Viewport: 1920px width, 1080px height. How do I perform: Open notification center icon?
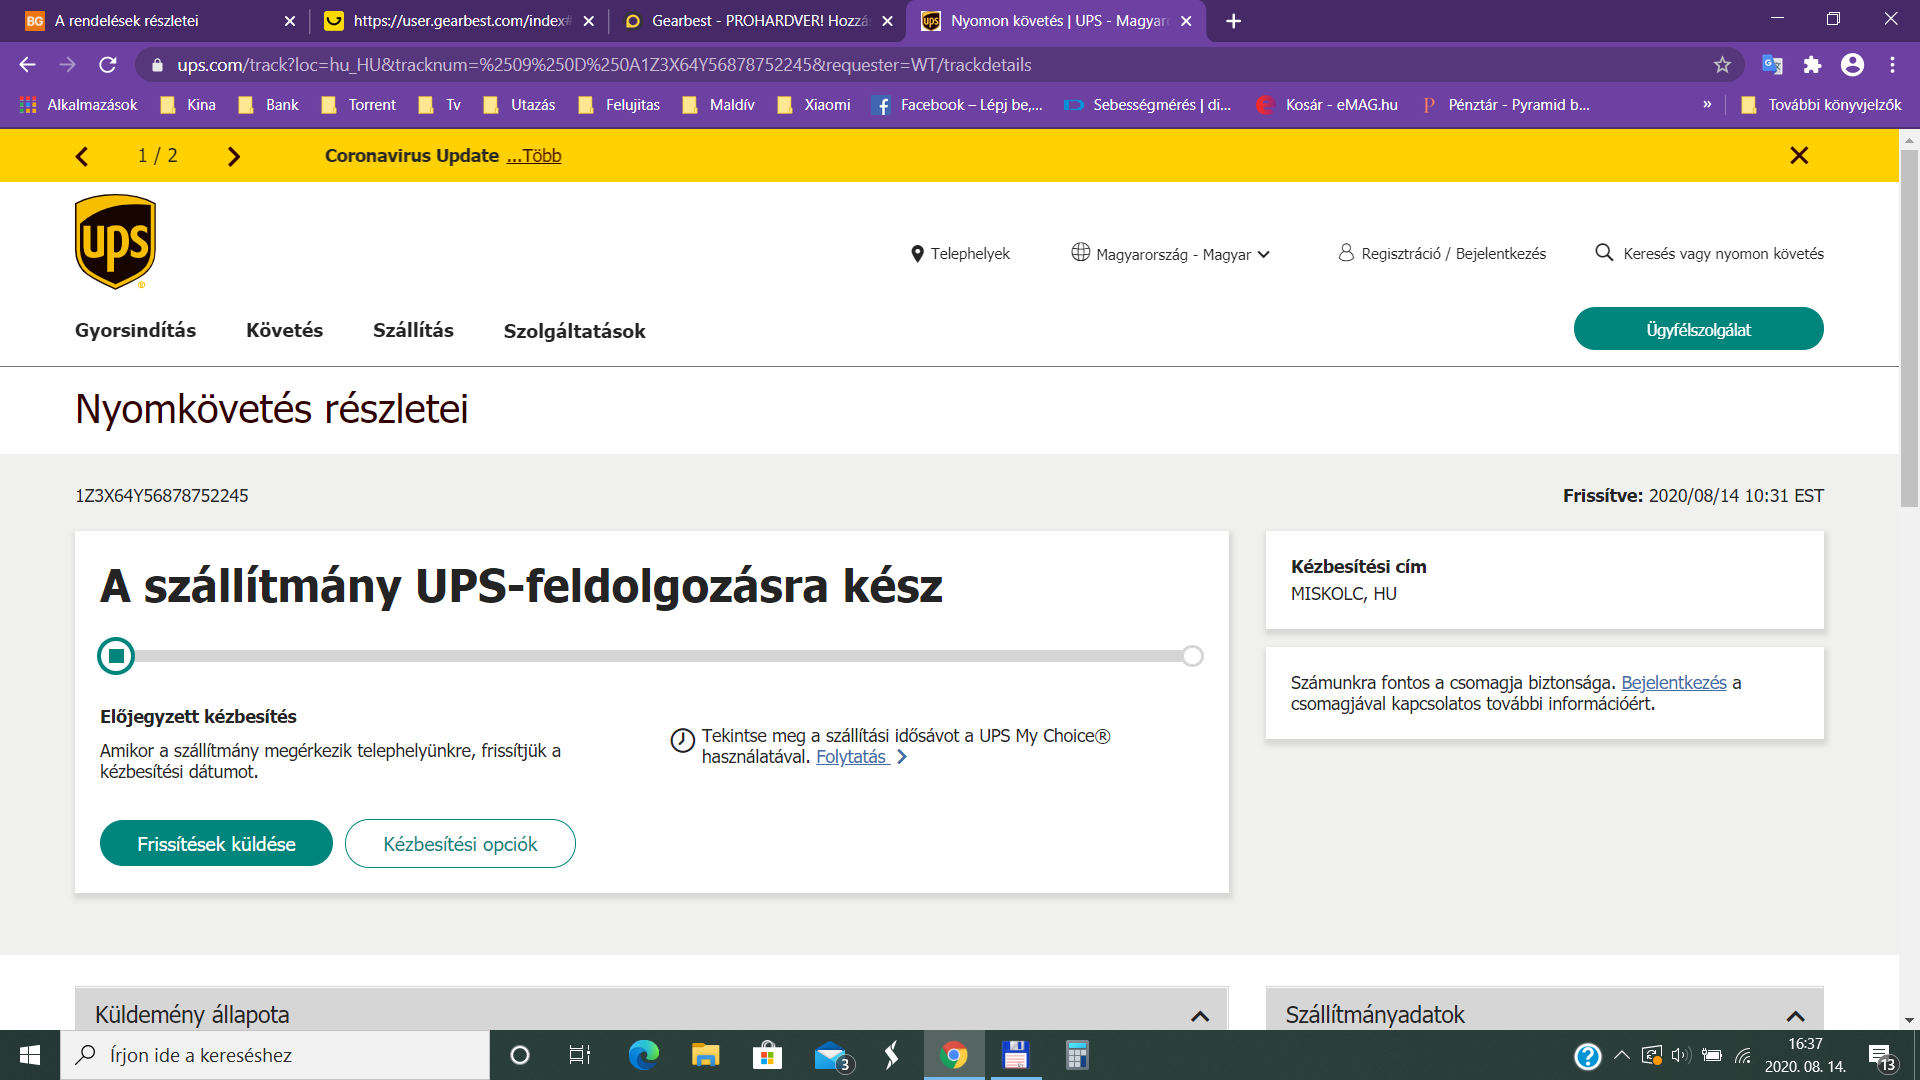click(1881, 1056)
